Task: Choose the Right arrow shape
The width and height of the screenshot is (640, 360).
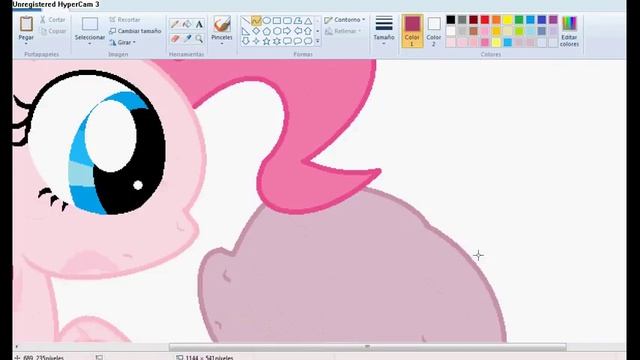Action: coord(287,31)
